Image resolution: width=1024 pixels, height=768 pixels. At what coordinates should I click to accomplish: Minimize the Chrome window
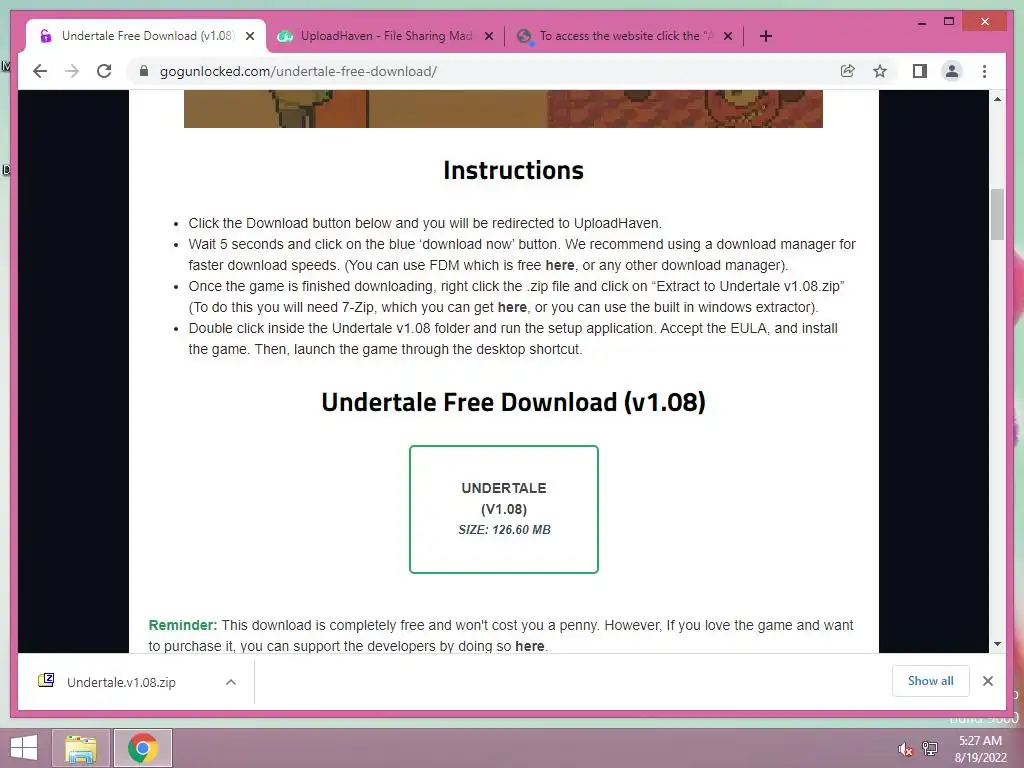coord(921,22)
